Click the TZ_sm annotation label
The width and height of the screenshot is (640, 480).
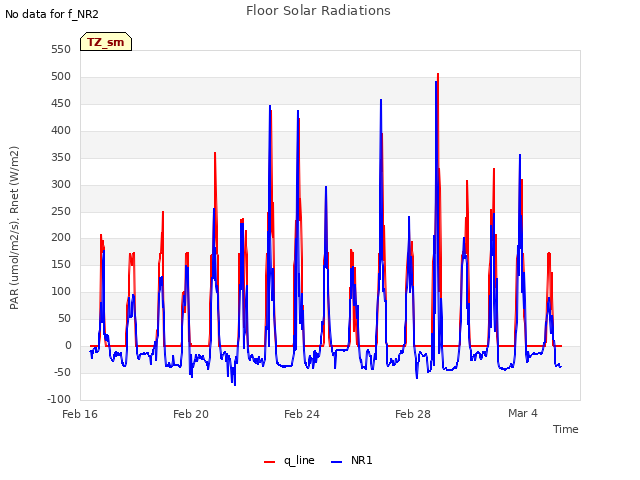pyautogui.click(x=106, y=42)
